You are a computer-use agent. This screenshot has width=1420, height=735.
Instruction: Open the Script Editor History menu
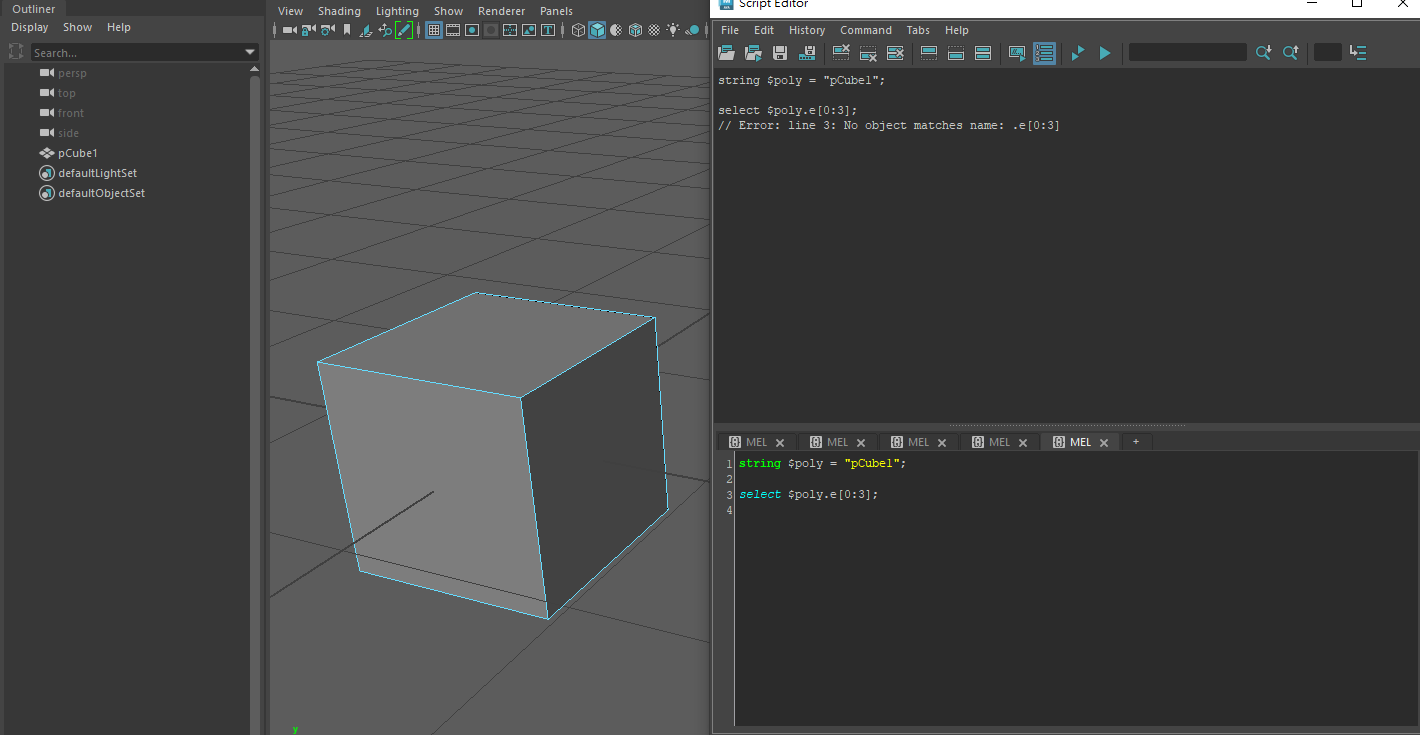[x=807, y=30]
